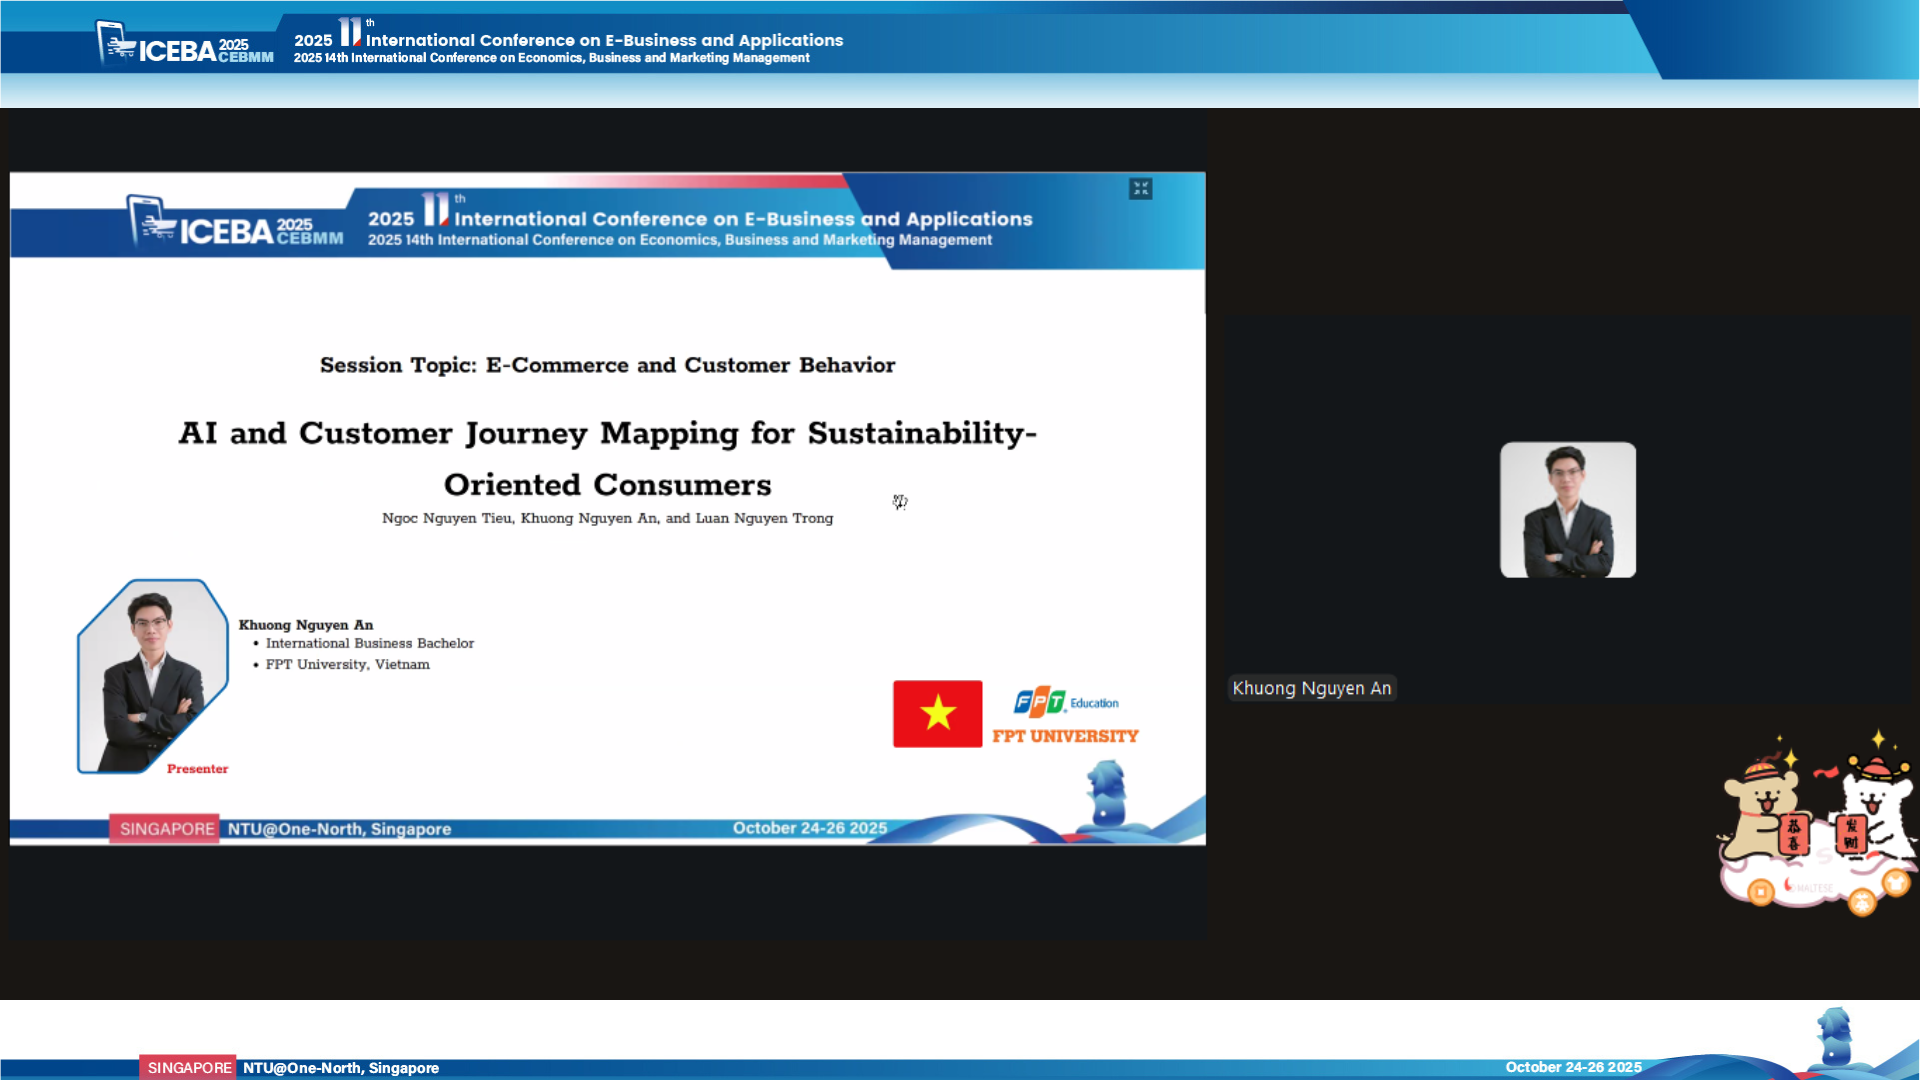Click the red Presenter label under the photo

click(197, 769)
